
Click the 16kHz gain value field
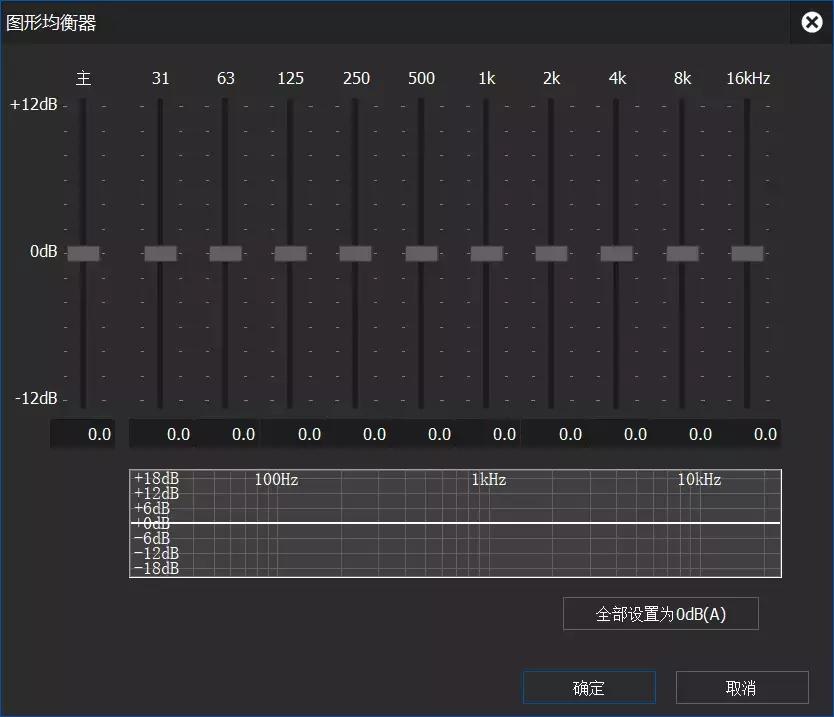point(753,434)
